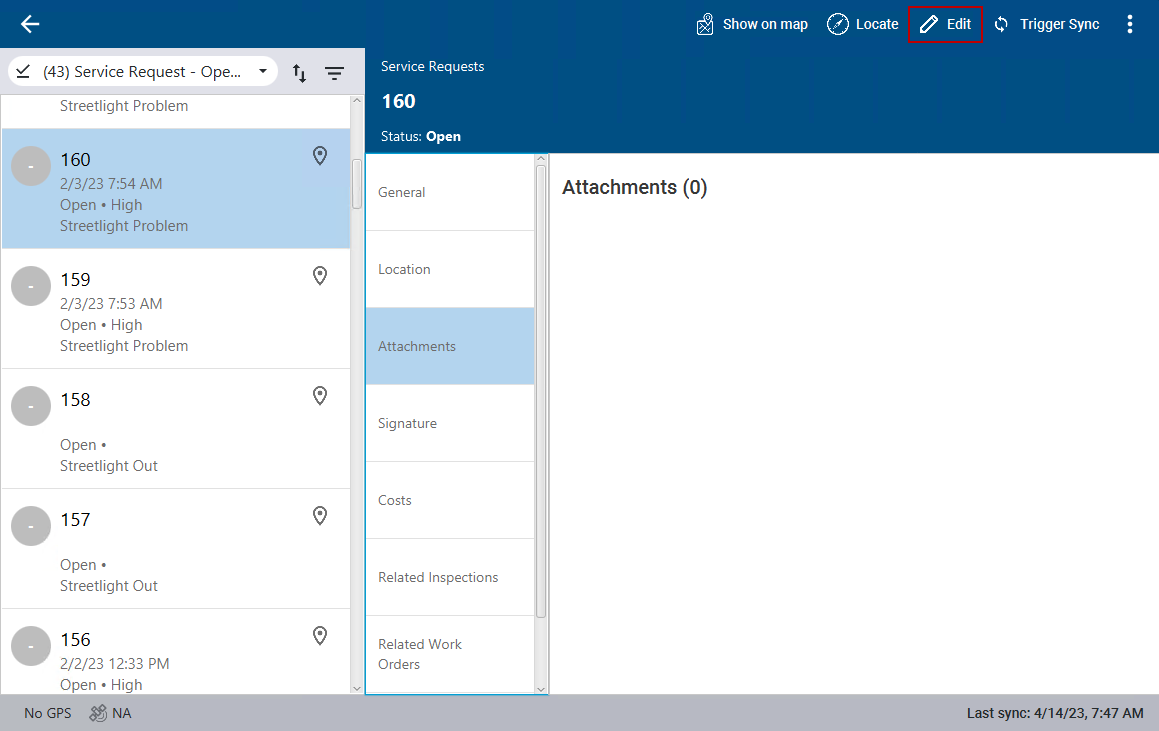
Task: Select the avatar circle for request 157
Action: [x=31, y=526]
